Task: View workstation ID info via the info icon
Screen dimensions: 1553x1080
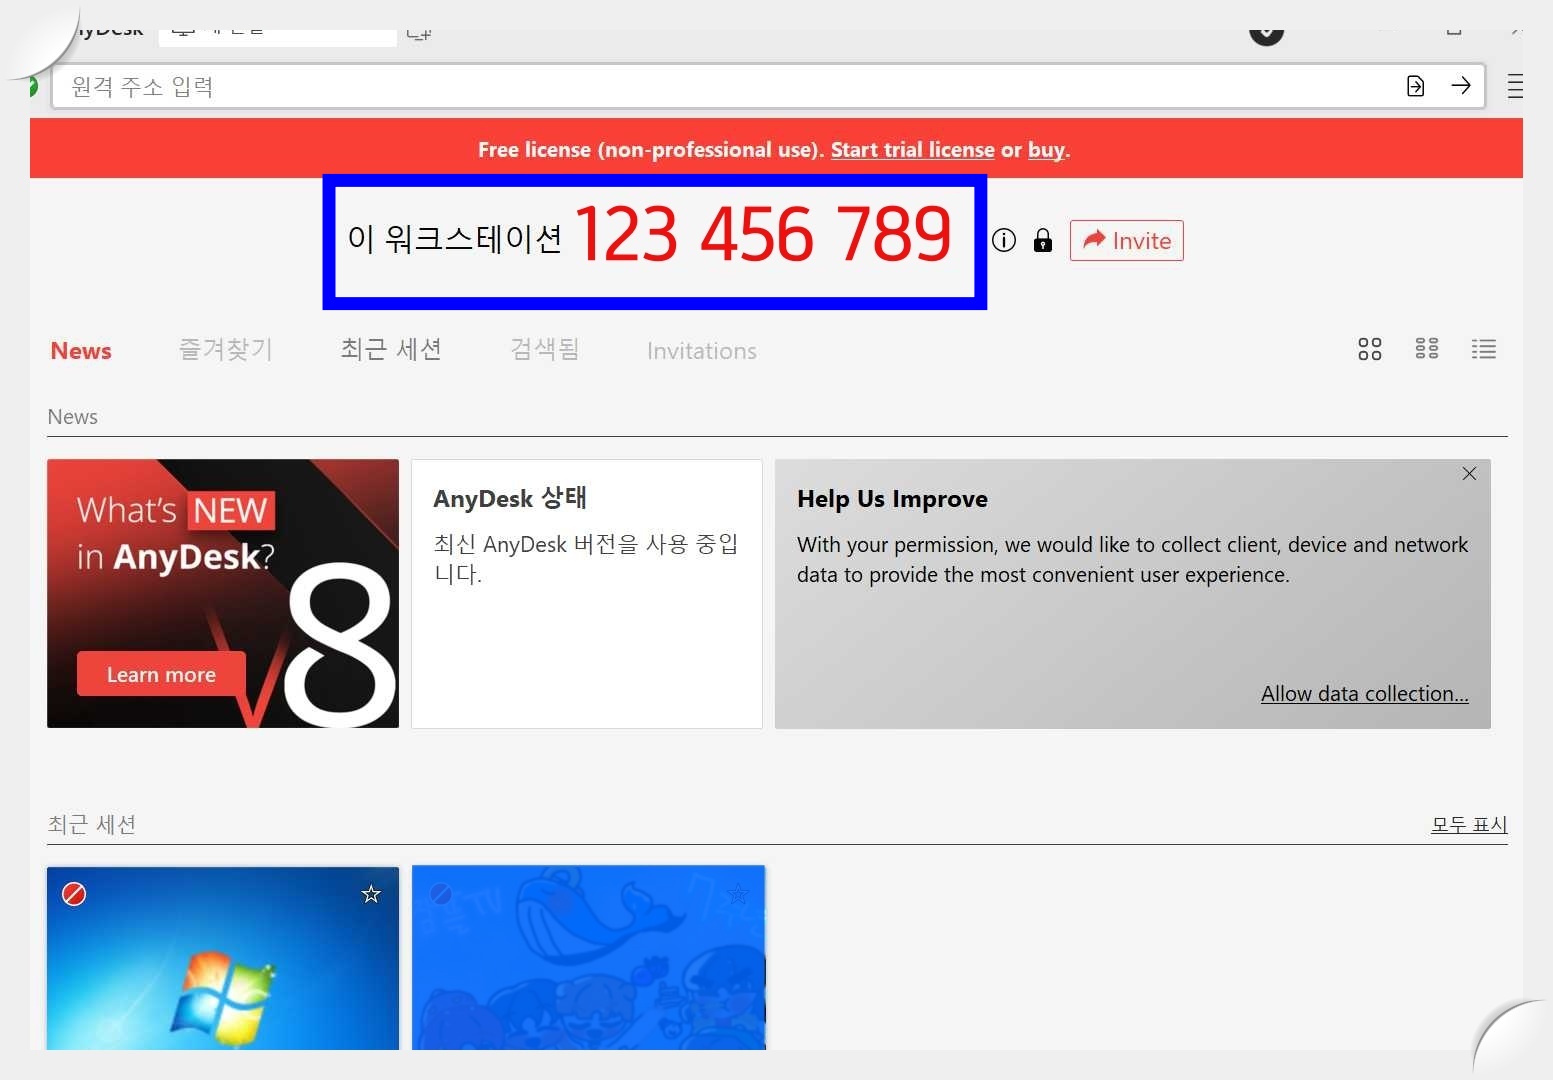Action: (x=1003, y=240)
